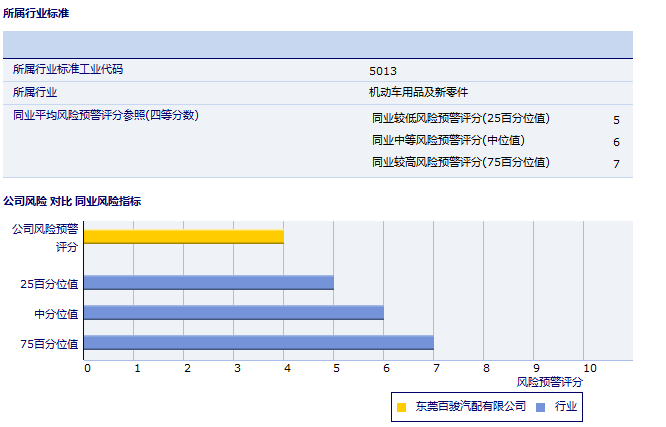Select the yellow company risk score bar

click(184, 237)
